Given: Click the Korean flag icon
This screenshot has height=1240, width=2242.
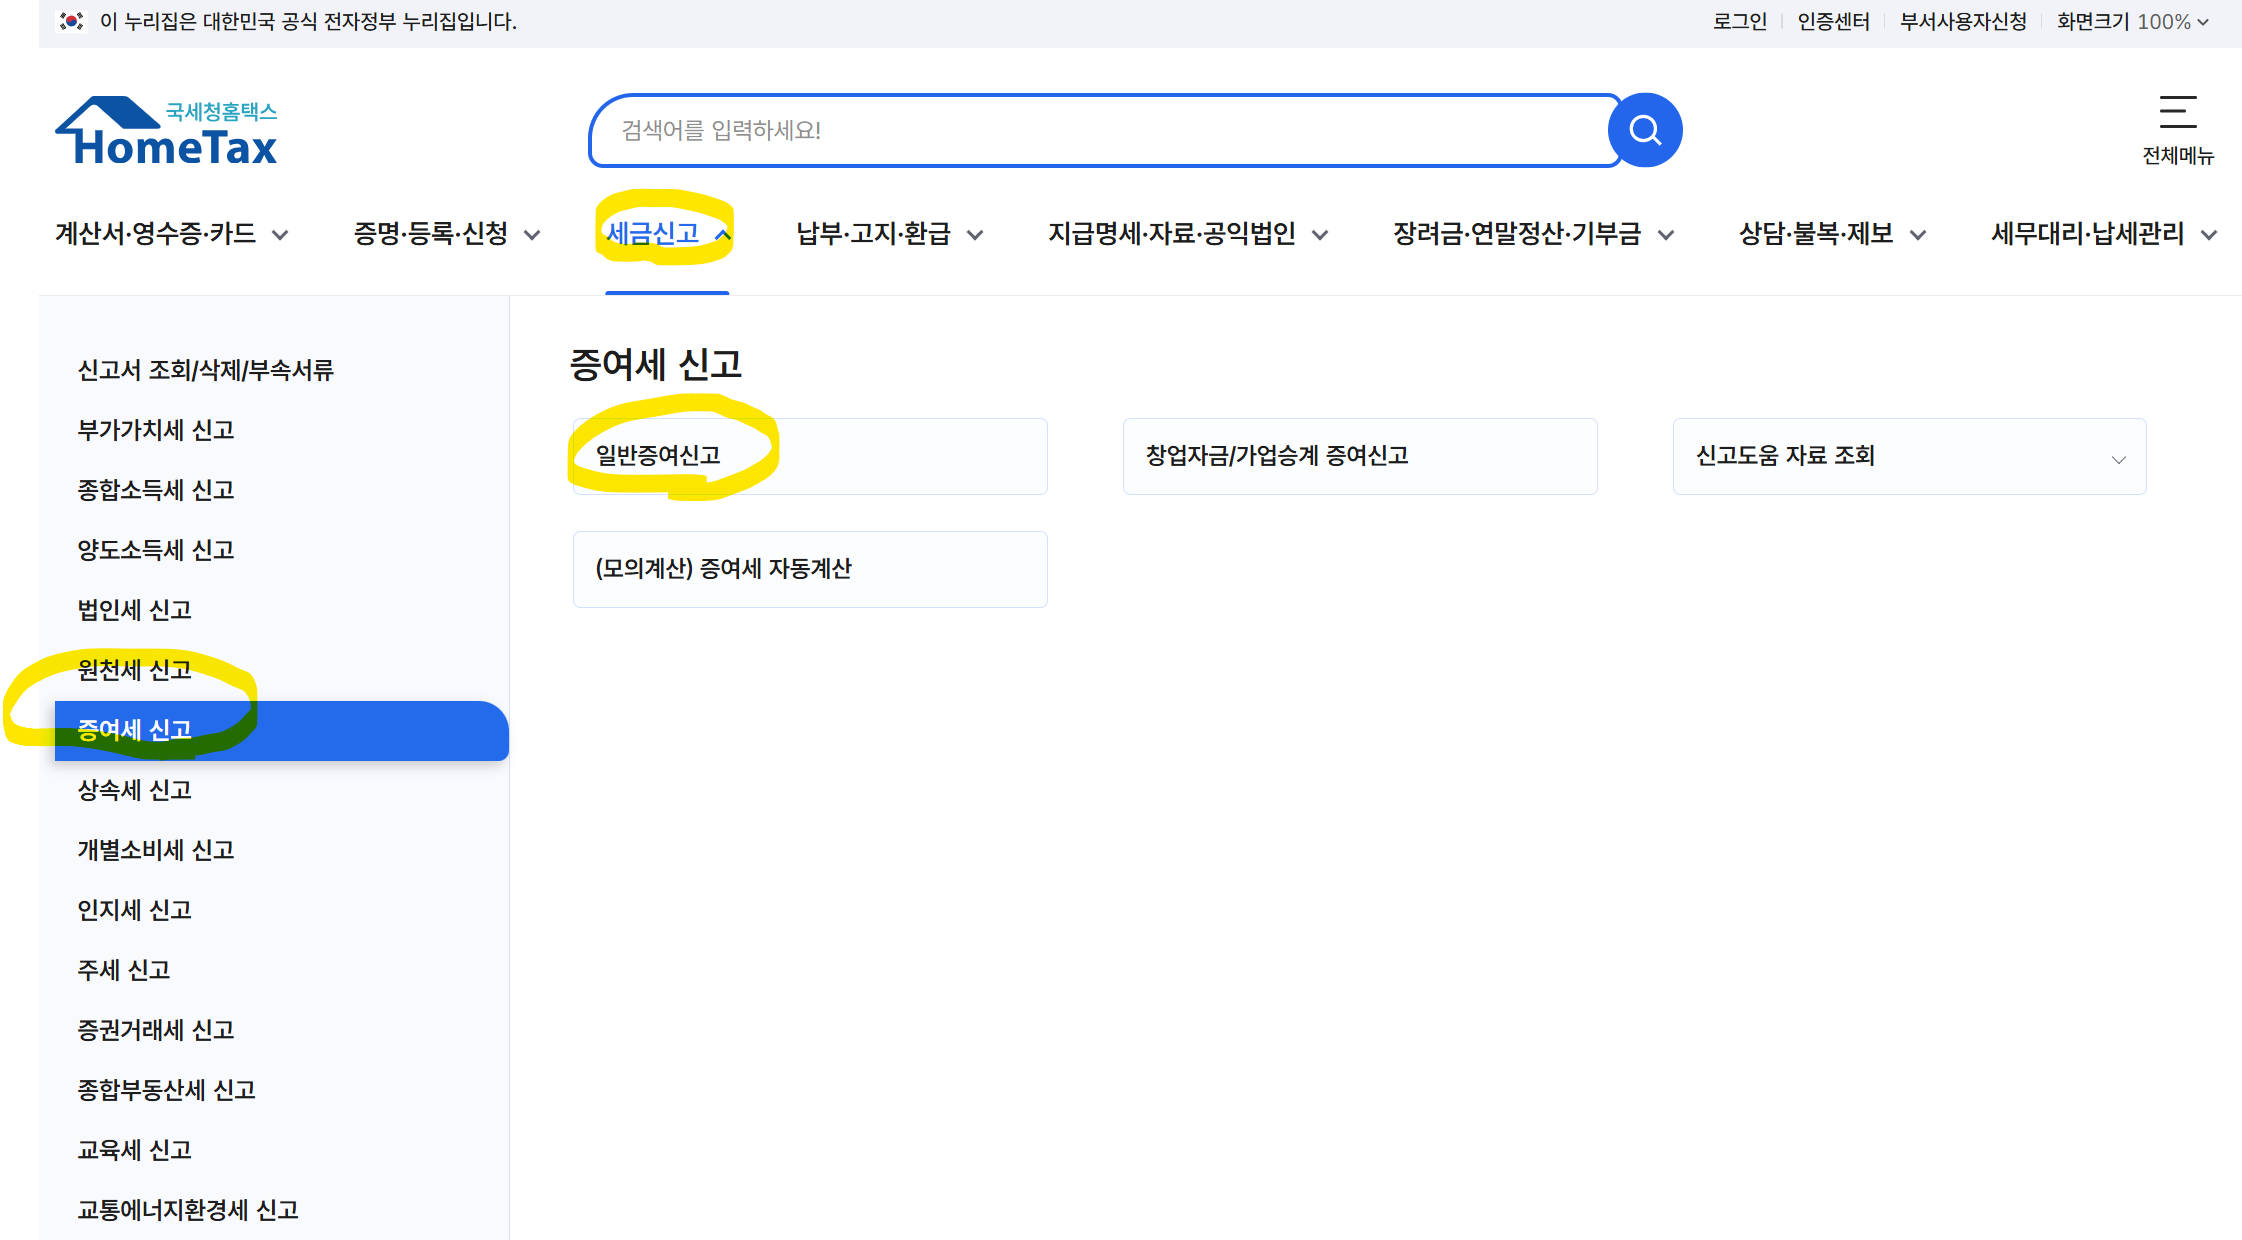Looking at the screenshot, I should click(x=71, y=21).
